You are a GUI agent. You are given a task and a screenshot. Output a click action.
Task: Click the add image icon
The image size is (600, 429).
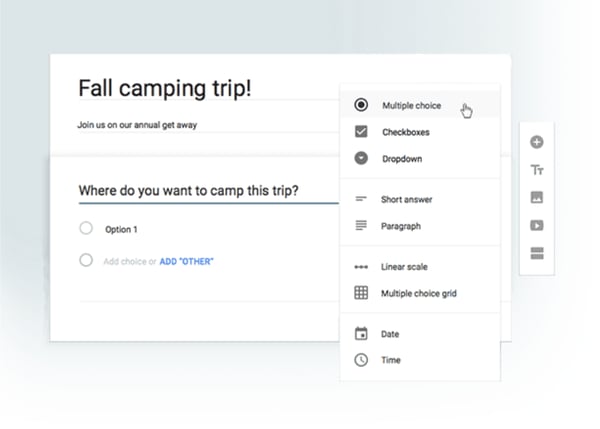tap(537, 198)
